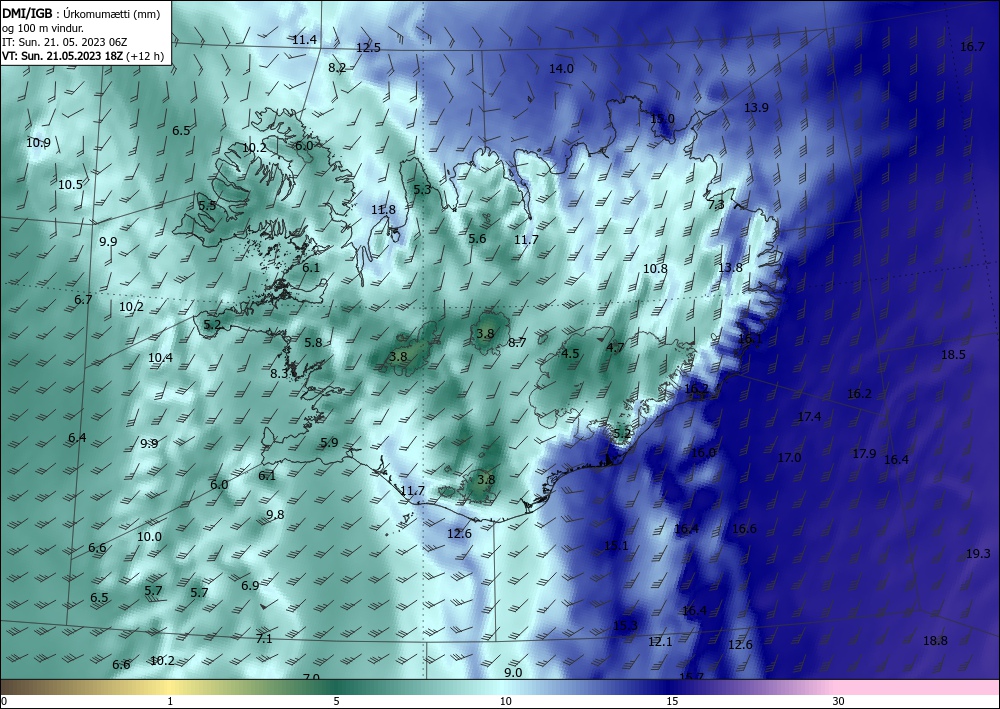Click the map value 11.8
Screen dimensions: 1000x709
point(383,210)
